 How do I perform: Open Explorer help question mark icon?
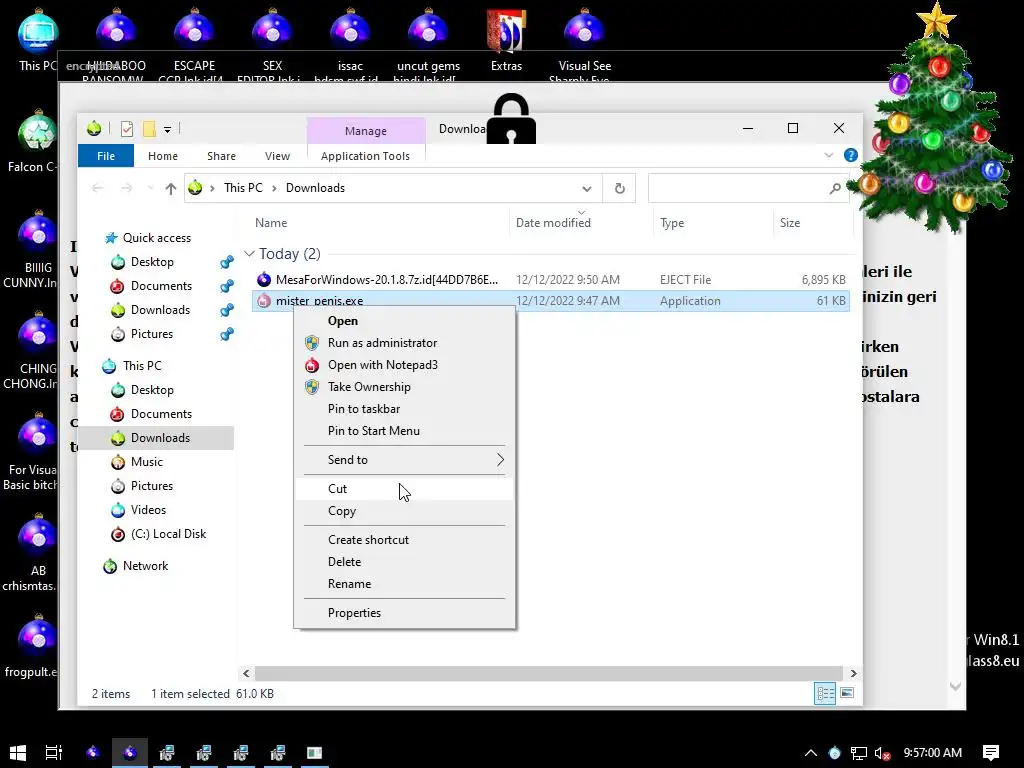[850, 155]
